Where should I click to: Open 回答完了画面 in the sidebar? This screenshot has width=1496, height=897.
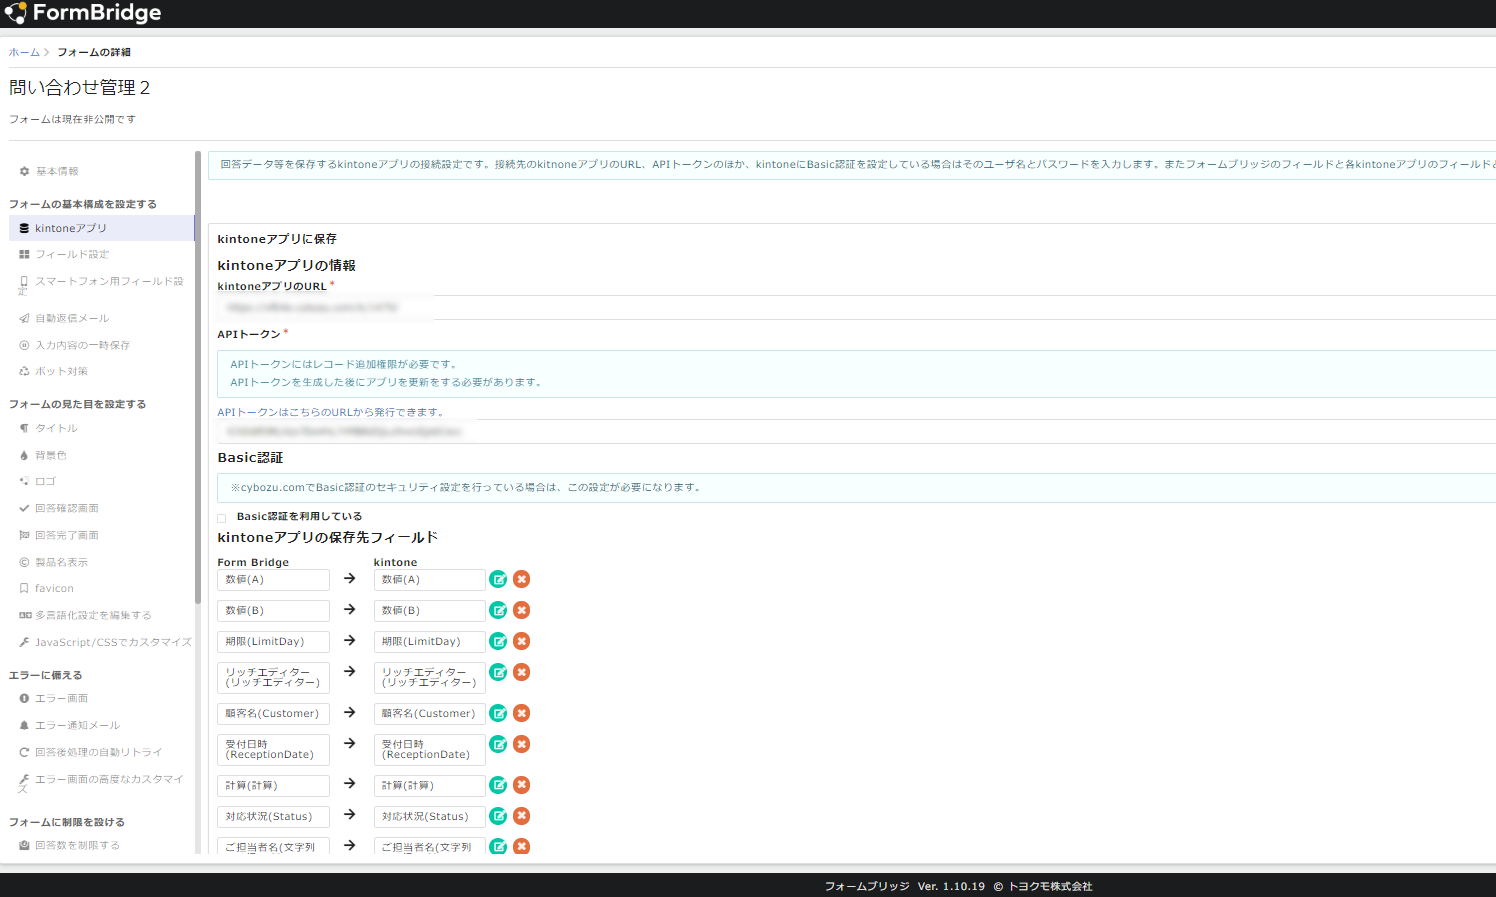coord(66,535)
